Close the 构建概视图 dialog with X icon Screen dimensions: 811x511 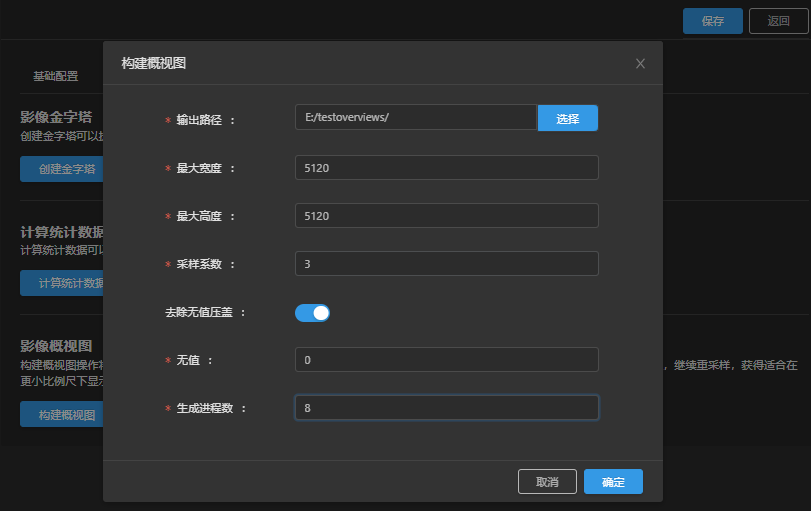(x=640, y=64)
